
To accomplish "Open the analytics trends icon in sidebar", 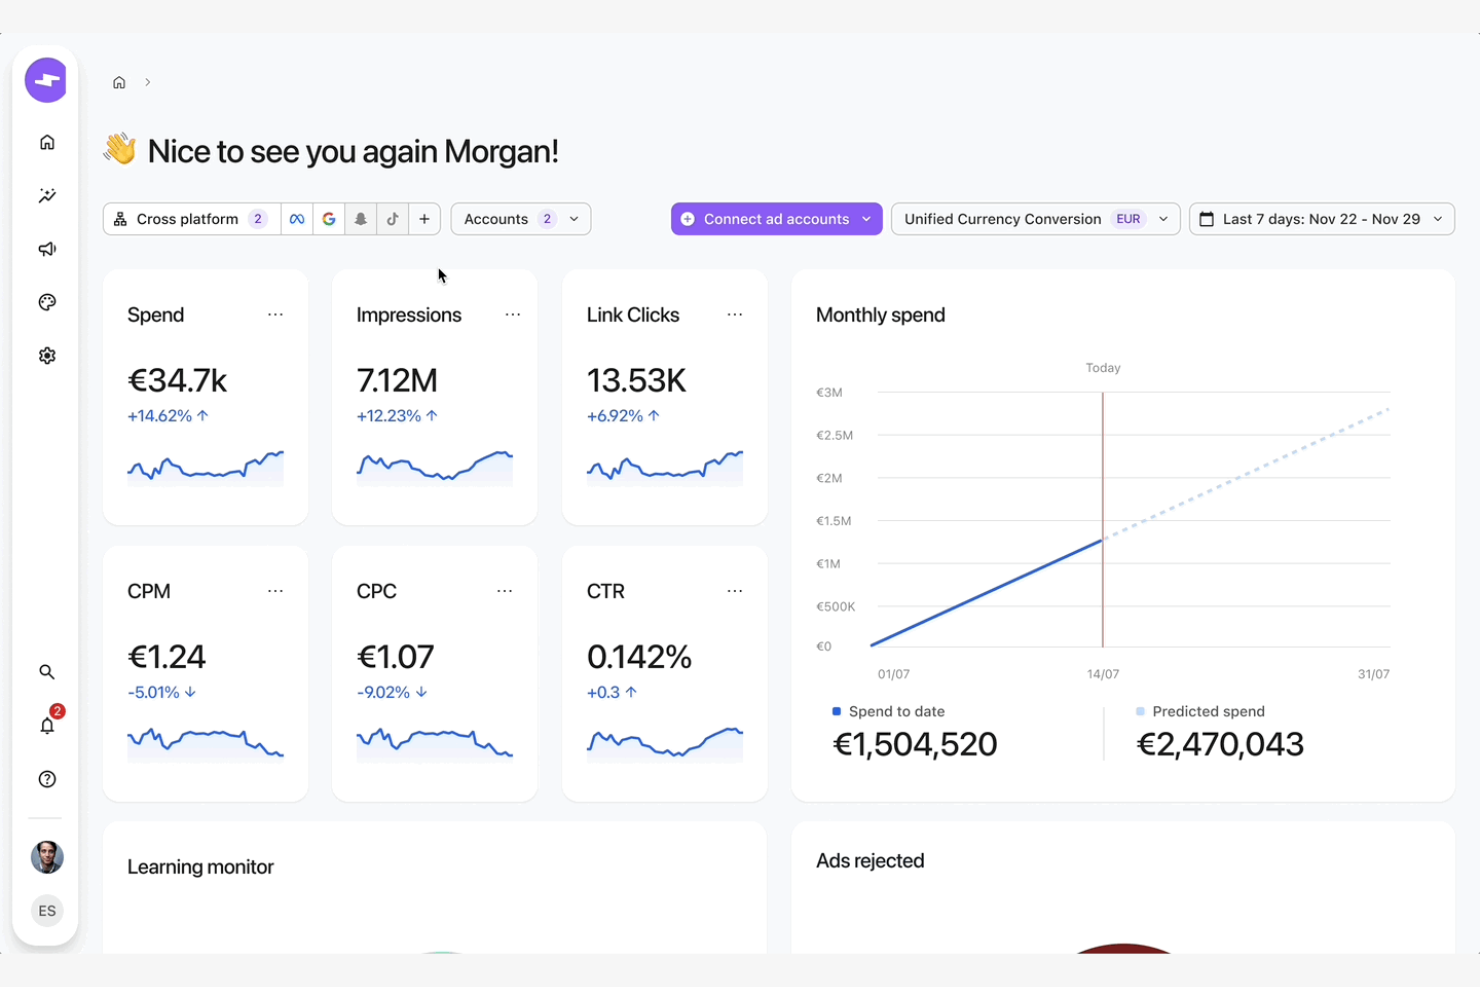I will (46, 196).
